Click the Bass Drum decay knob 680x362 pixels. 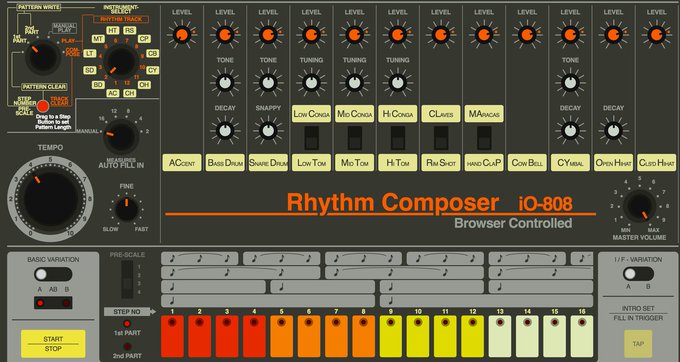[225, 130]
